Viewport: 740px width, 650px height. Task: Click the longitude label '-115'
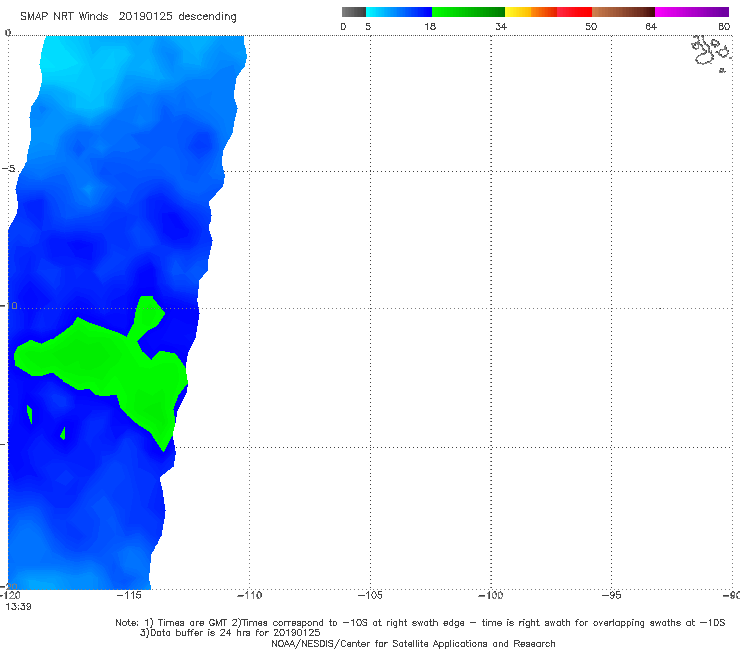click(x=129, y=595)
